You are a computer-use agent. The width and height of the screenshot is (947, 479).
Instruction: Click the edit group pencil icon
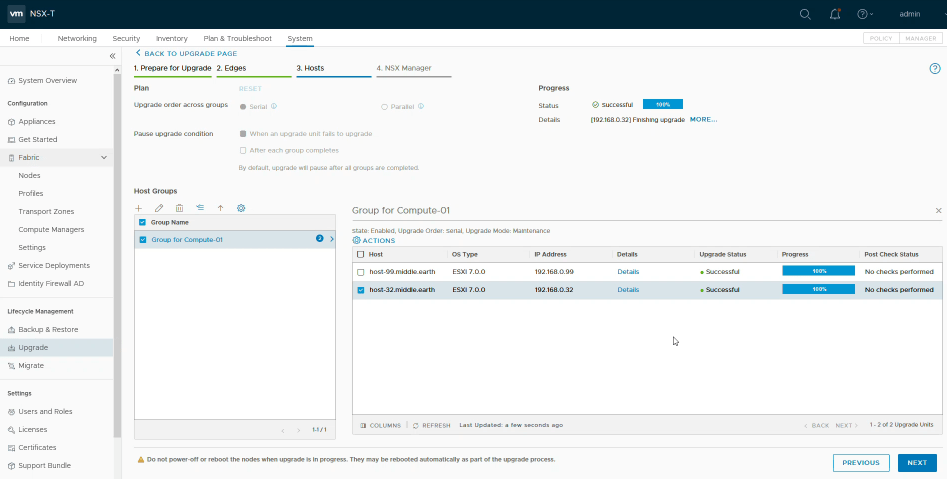point(159,208)
